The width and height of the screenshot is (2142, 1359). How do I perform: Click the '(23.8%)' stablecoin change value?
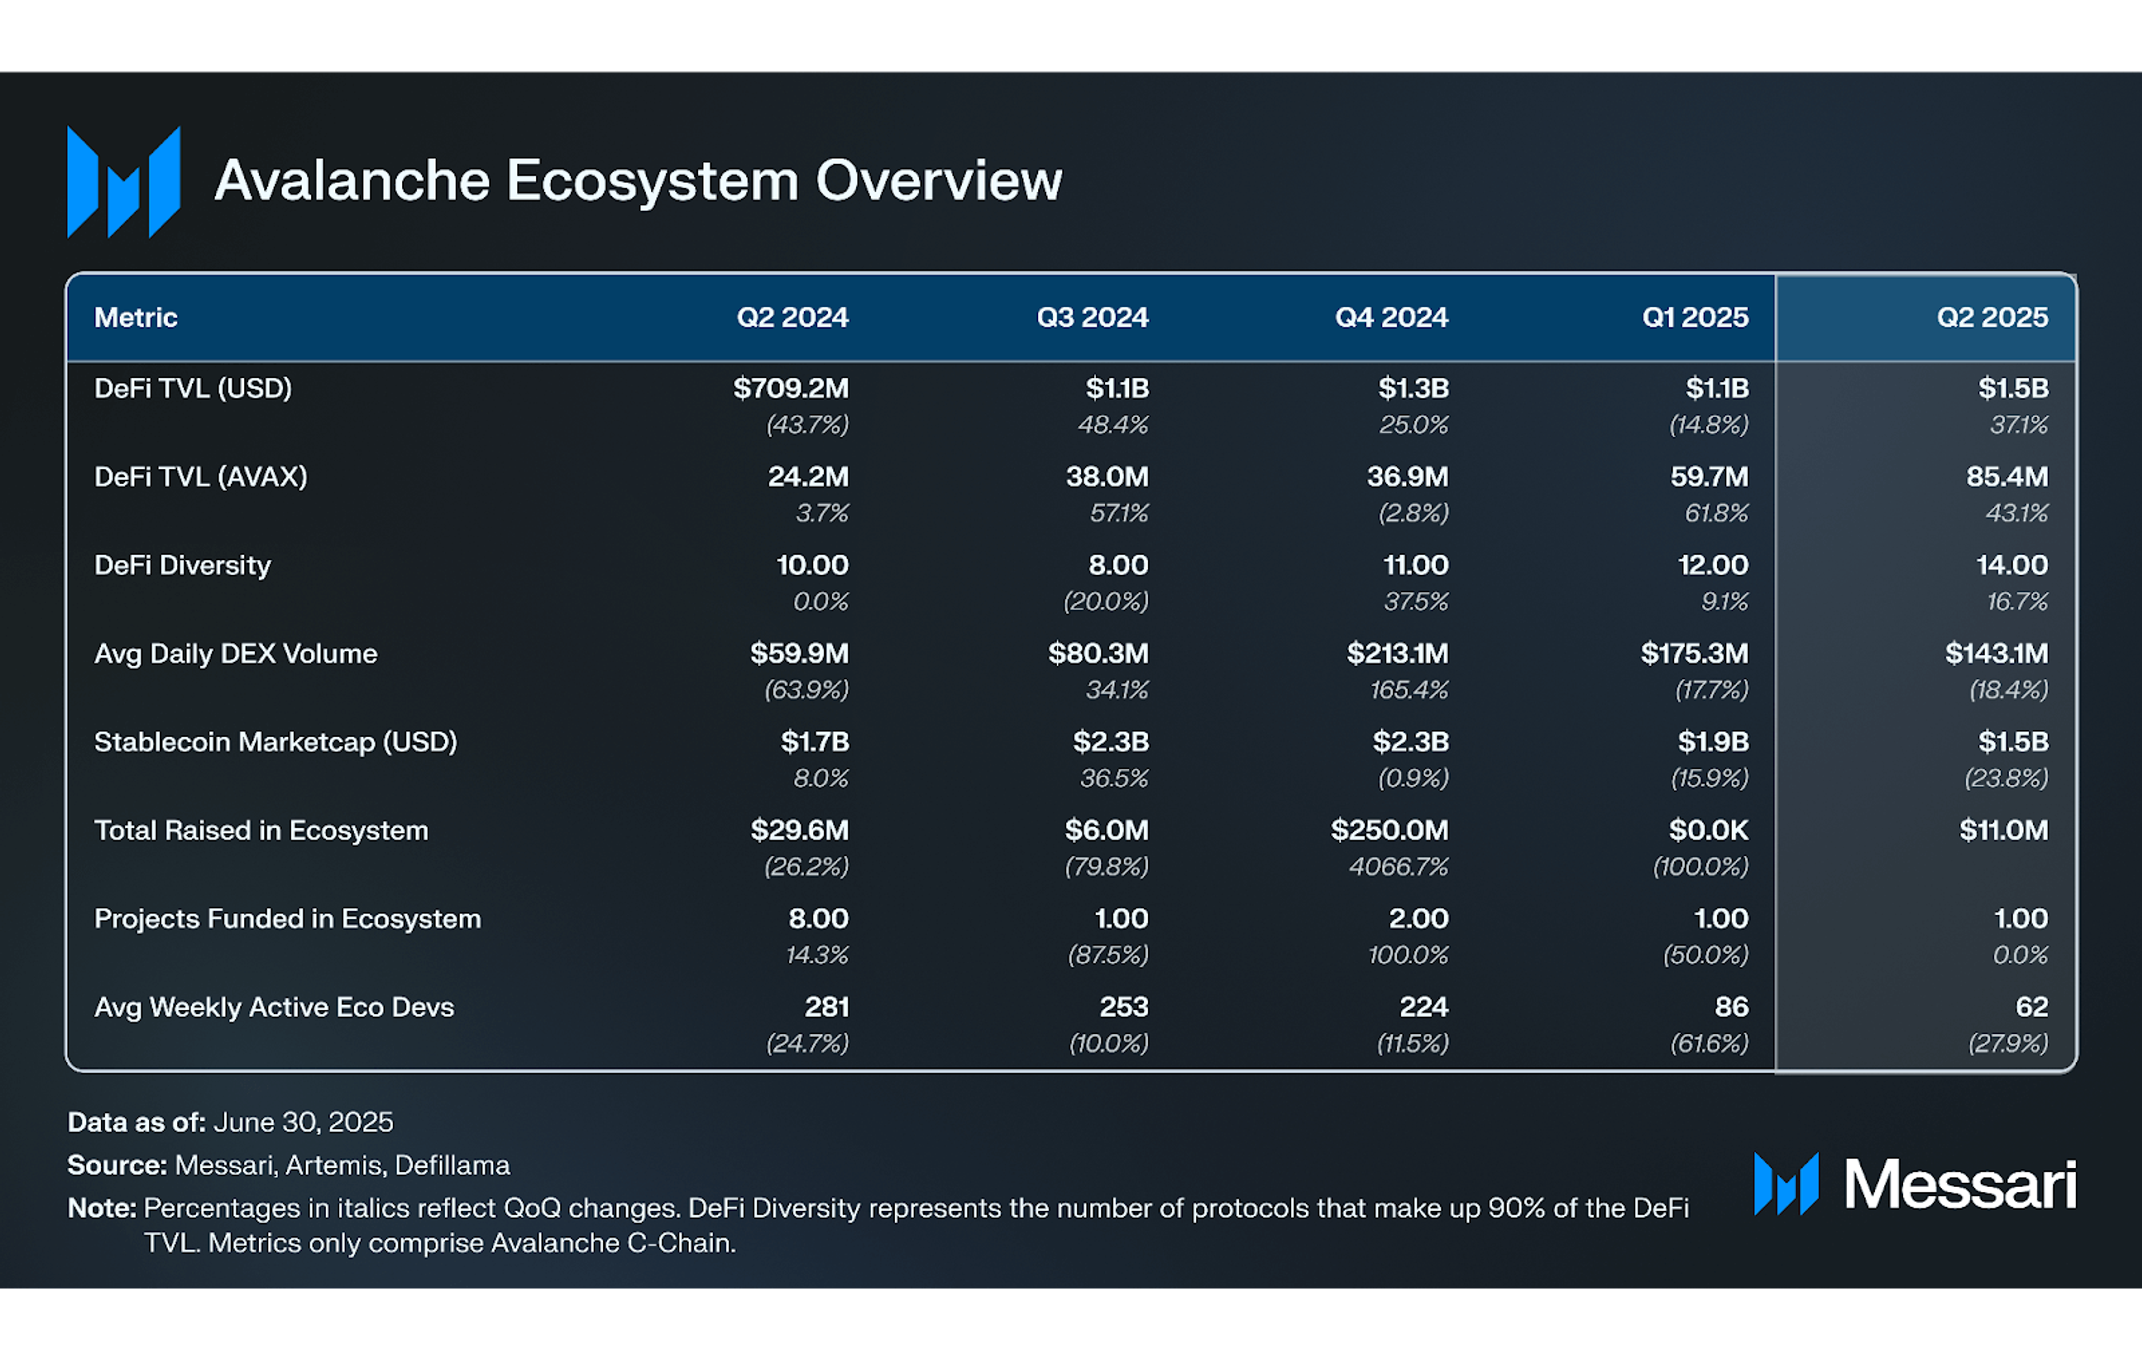(x=2006, y=778)
